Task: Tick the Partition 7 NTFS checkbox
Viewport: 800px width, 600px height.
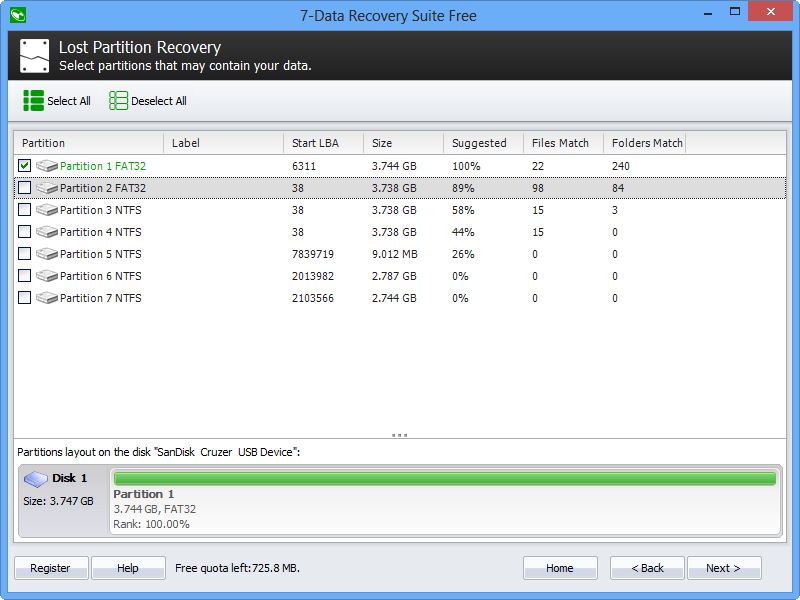Action: pyautogui.click(x=25, y=298)
